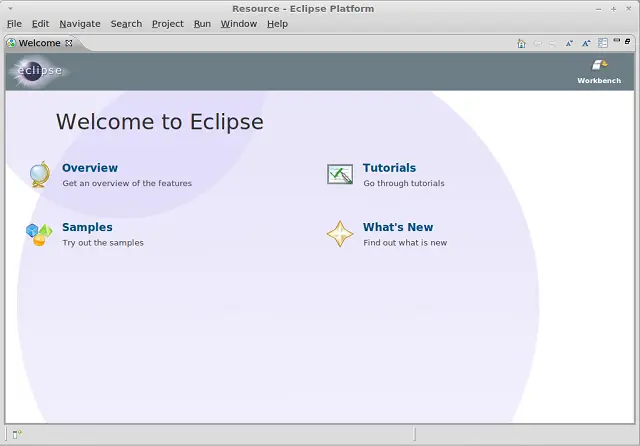Image resolution: width=640 pixels, height=446 pixels.
Task: Select the Welcome tab
Action: [x=39, y=43]
